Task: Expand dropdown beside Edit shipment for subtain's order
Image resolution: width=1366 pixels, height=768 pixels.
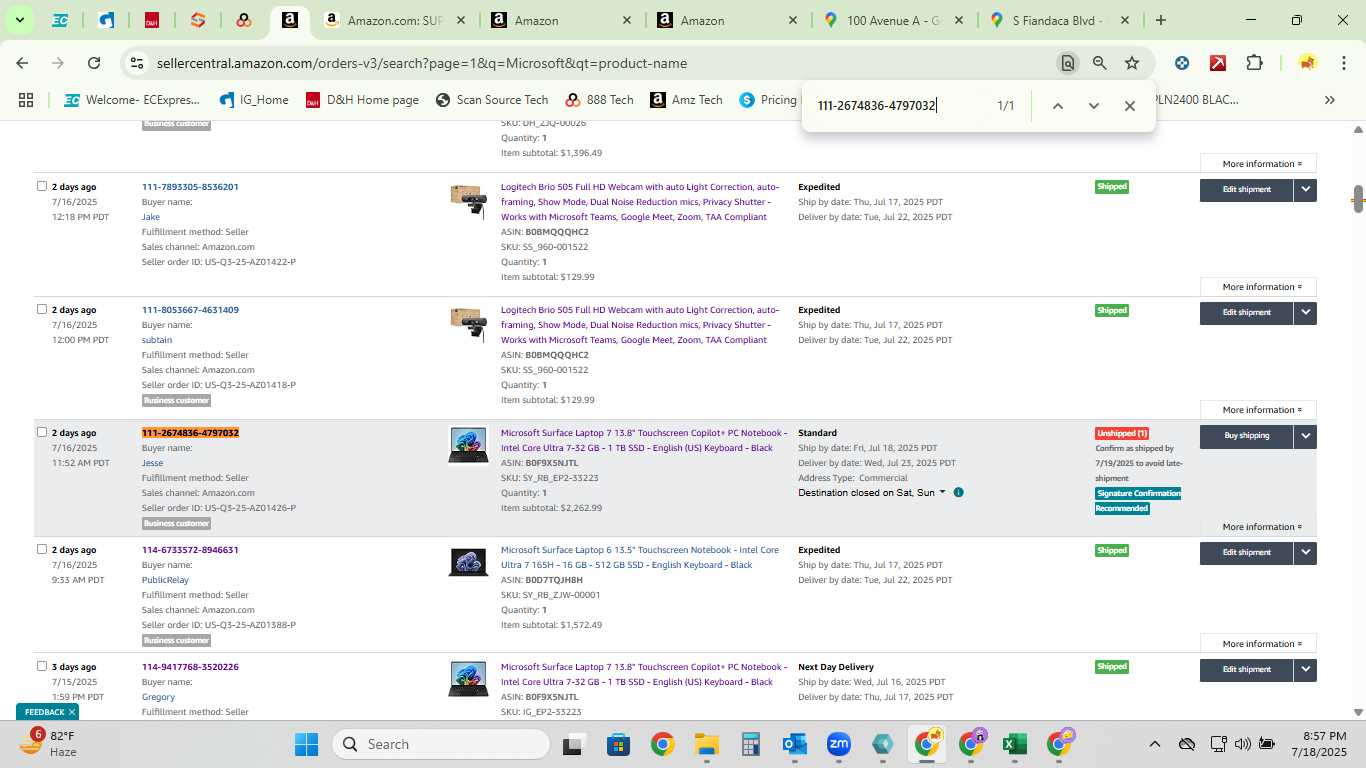Action: (x=1305, y=312)
